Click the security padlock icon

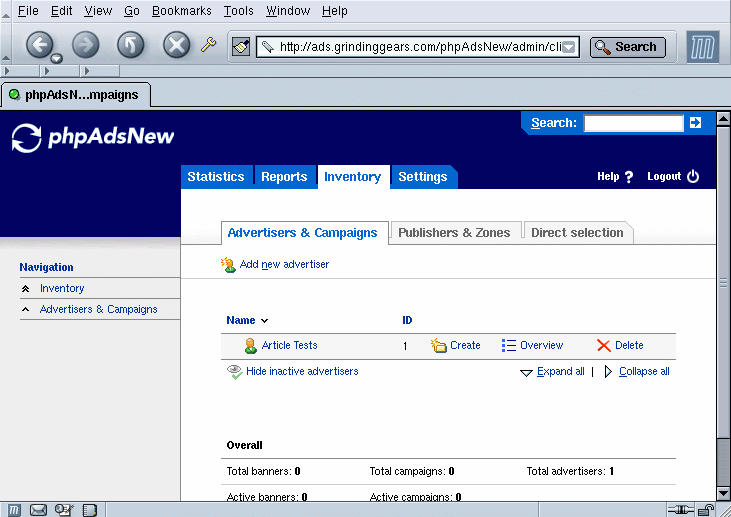[706, 510]
